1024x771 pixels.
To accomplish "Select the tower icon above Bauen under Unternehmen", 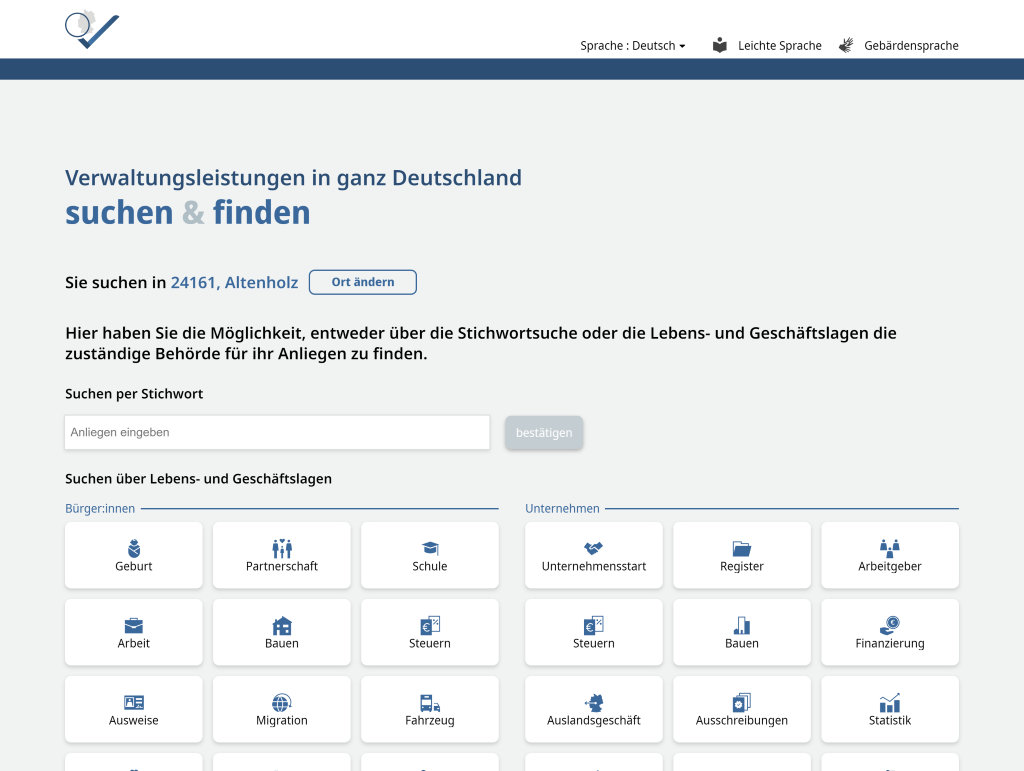I will 742,625.
